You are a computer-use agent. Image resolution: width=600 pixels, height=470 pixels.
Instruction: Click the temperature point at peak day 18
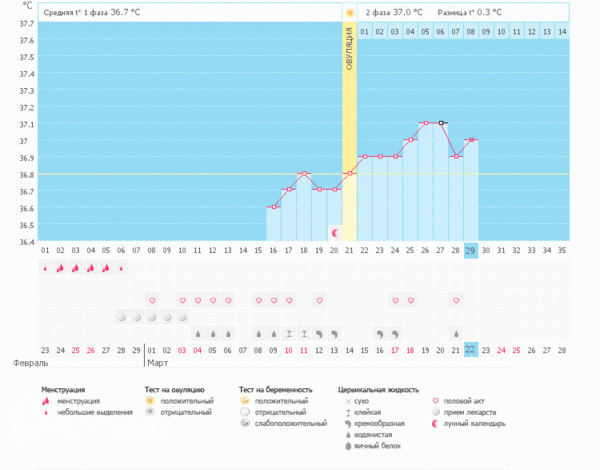point(304,174)
